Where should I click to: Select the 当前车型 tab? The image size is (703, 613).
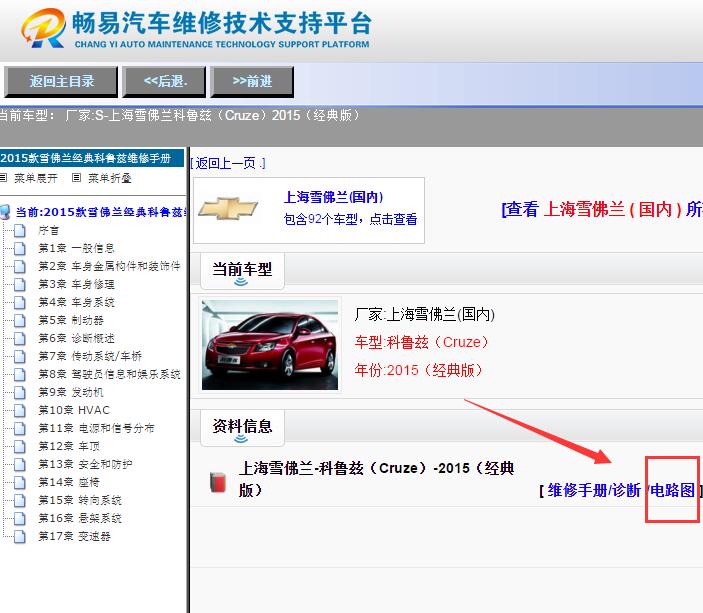242,270
